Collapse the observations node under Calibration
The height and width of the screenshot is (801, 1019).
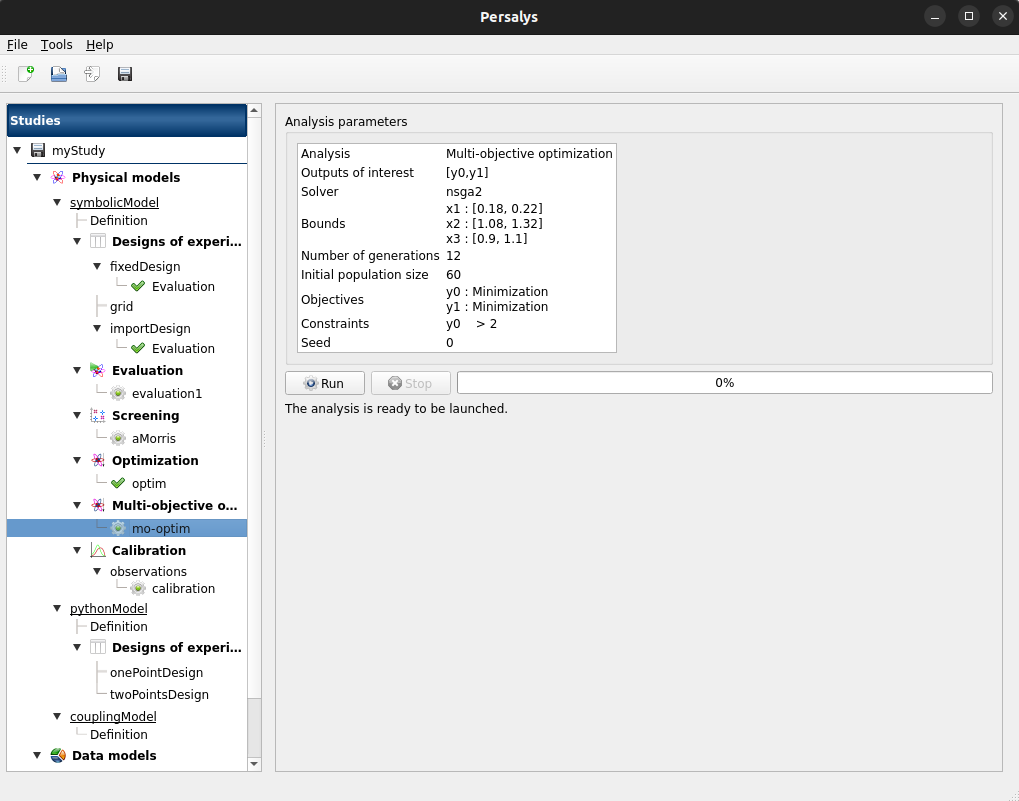point(97,572)
